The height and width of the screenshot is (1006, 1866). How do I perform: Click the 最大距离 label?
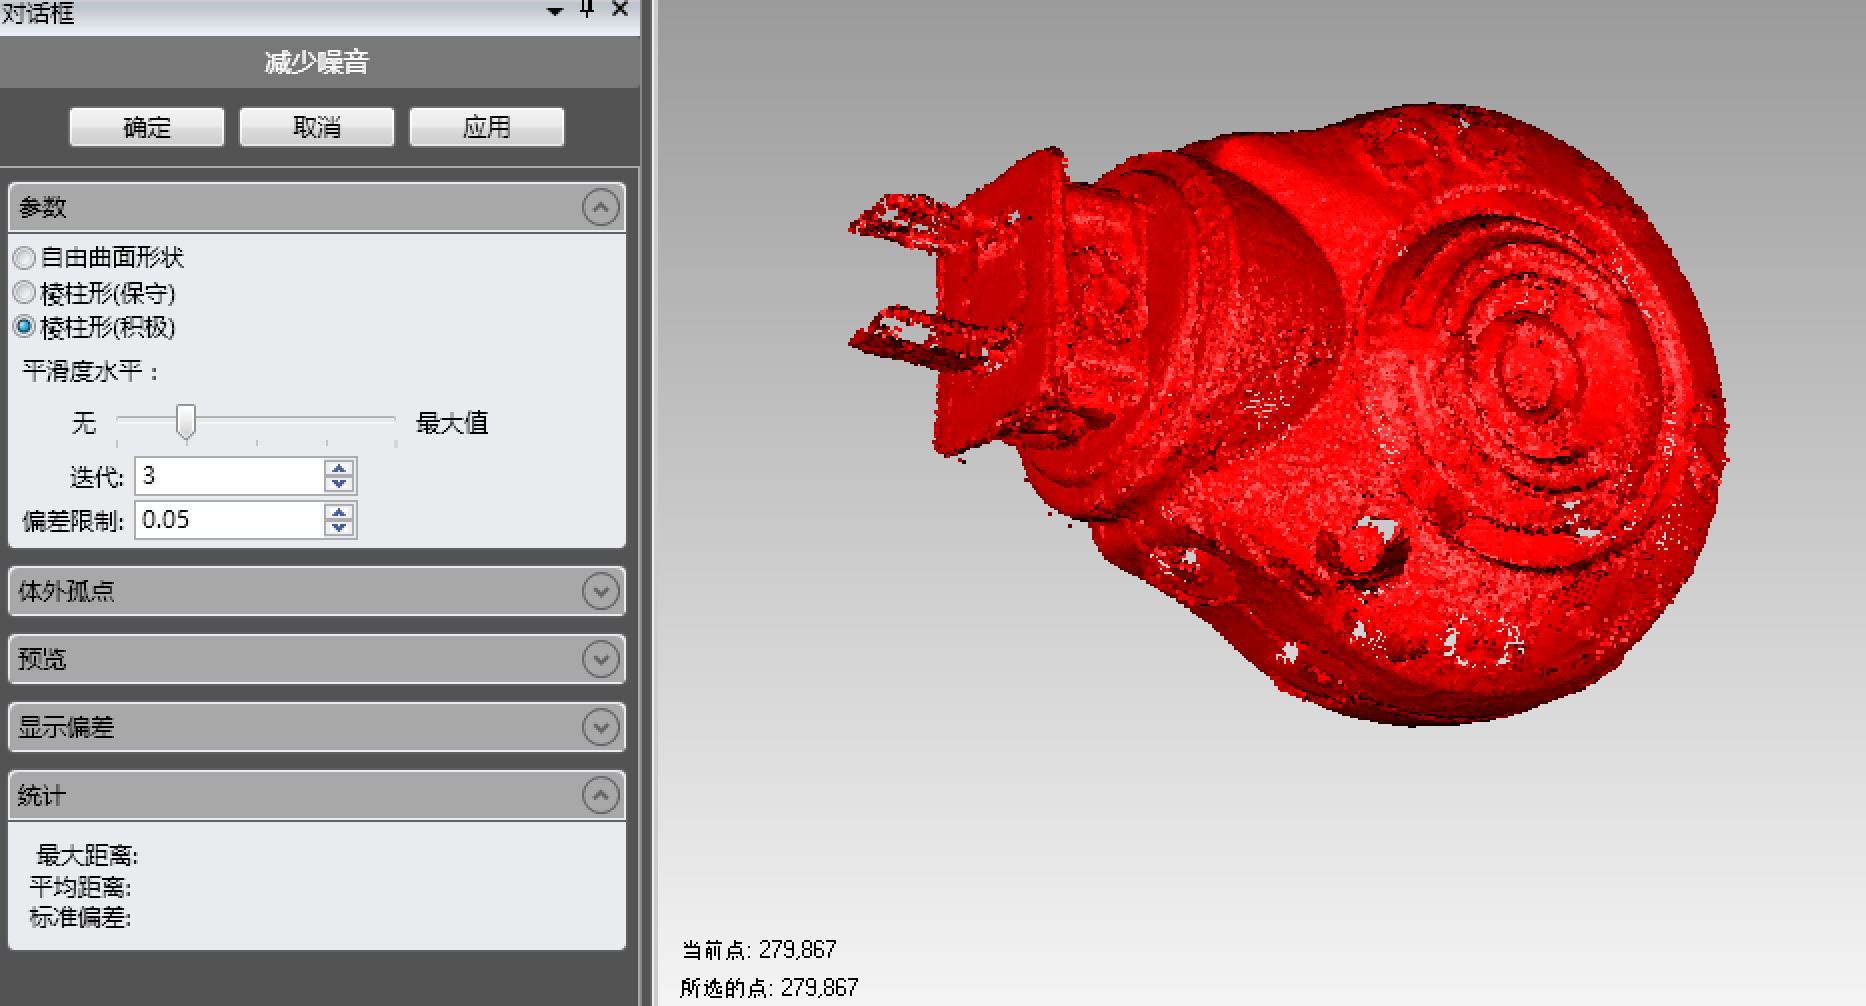point(87,856)
